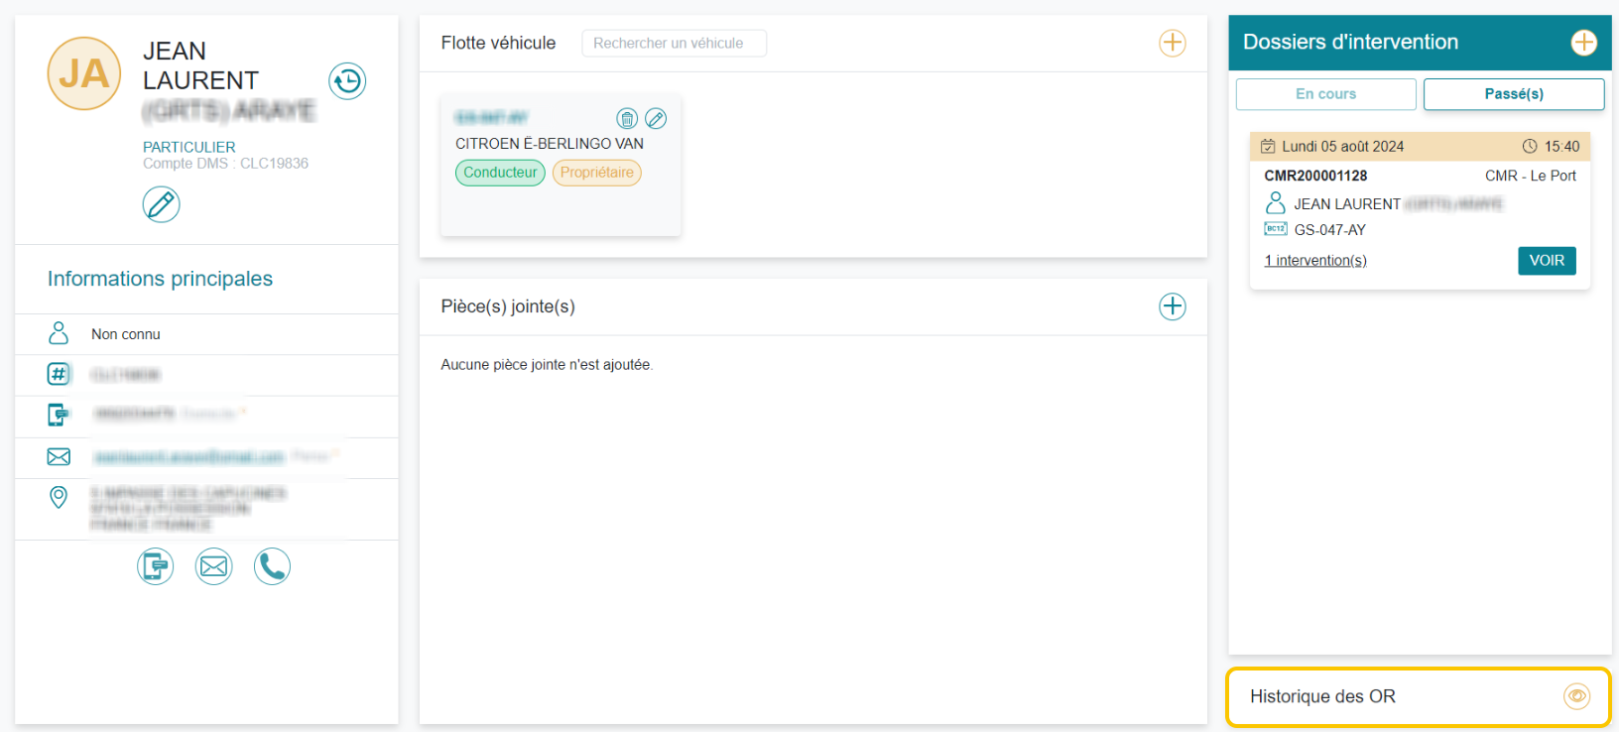Click the JA avatar circle

pyautogui.click(x=84, y=73)
